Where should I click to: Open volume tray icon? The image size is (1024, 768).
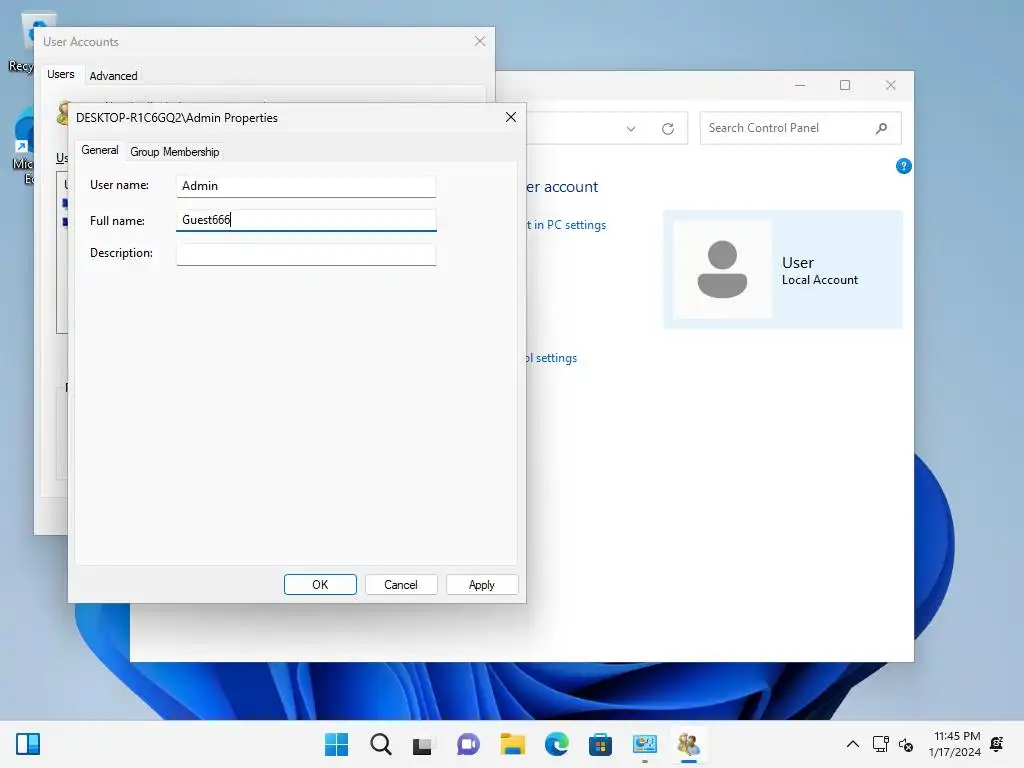click(906, 744)
